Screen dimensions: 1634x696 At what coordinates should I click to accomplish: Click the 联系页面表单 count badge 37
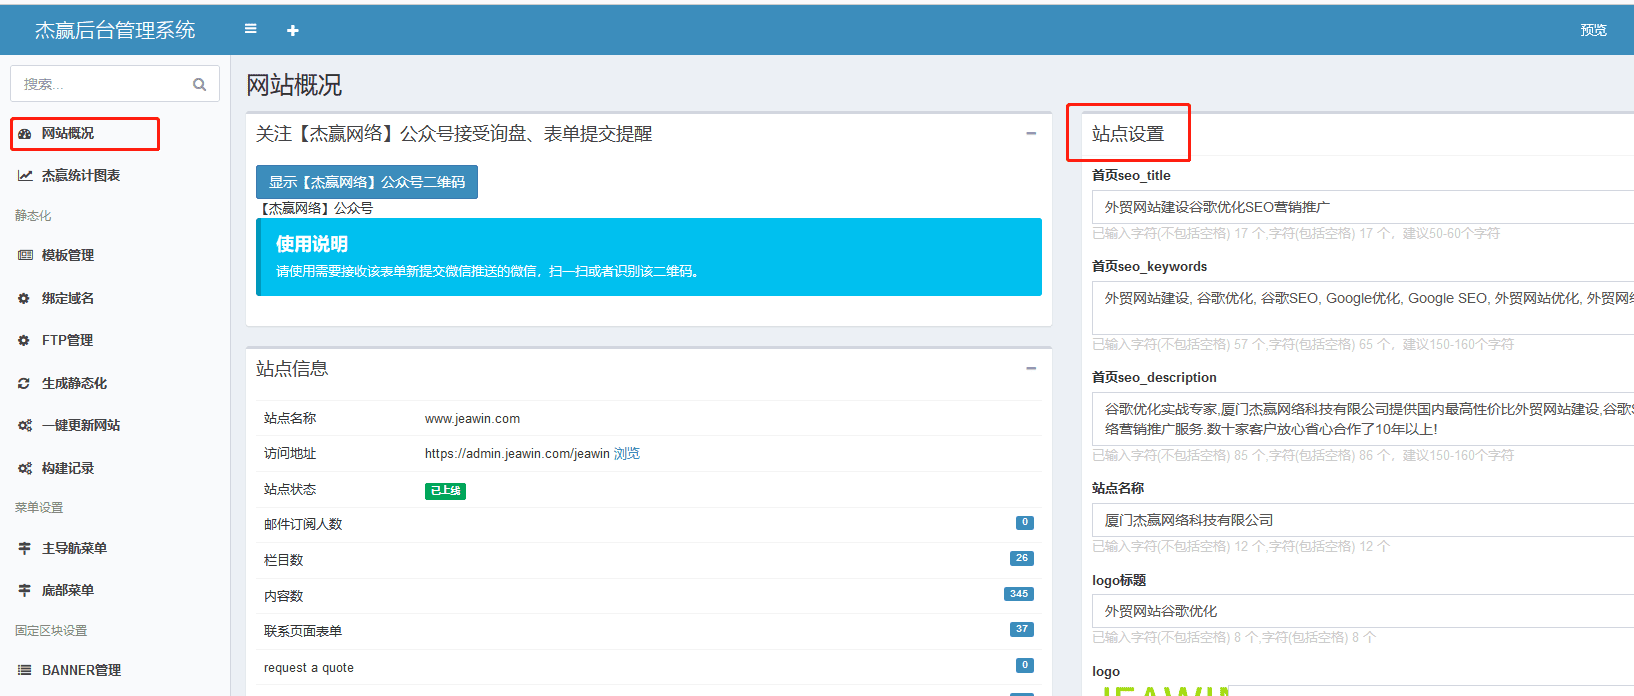(1021, 630)
